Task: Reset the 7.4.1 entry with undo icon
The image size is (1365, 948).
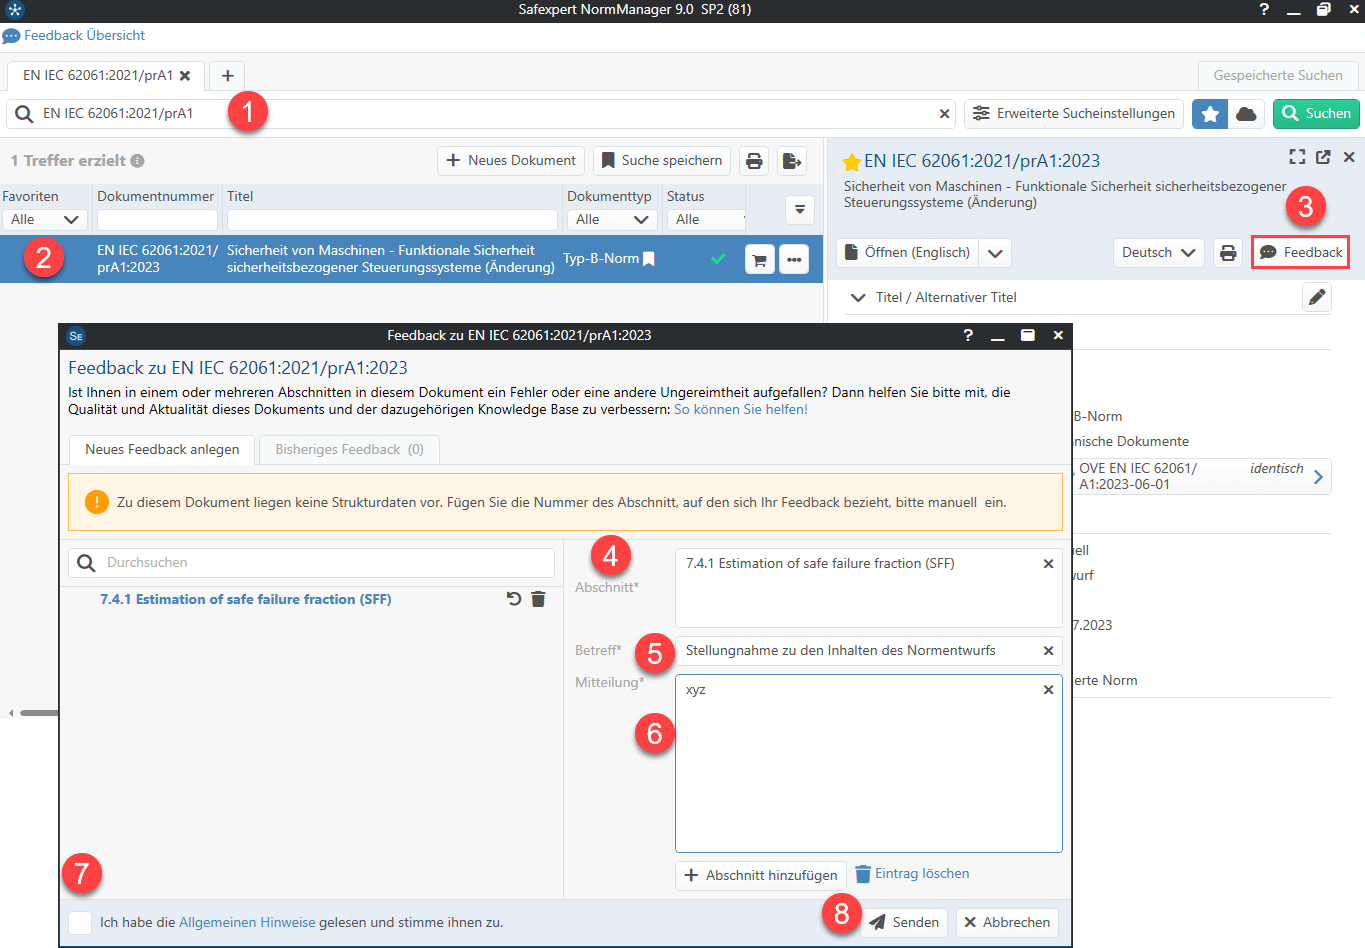Action: [x=514, y=599]
